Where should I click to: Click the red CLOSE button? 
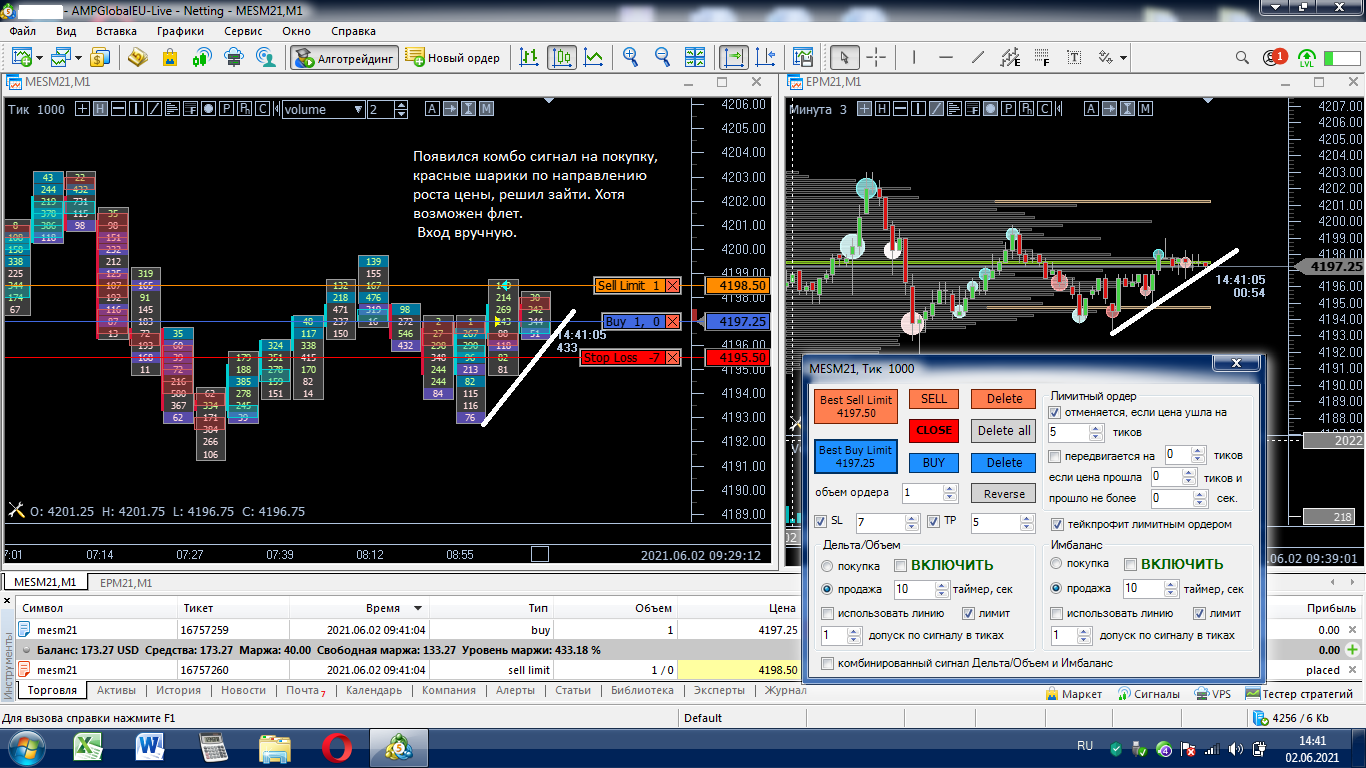point(934,431)
